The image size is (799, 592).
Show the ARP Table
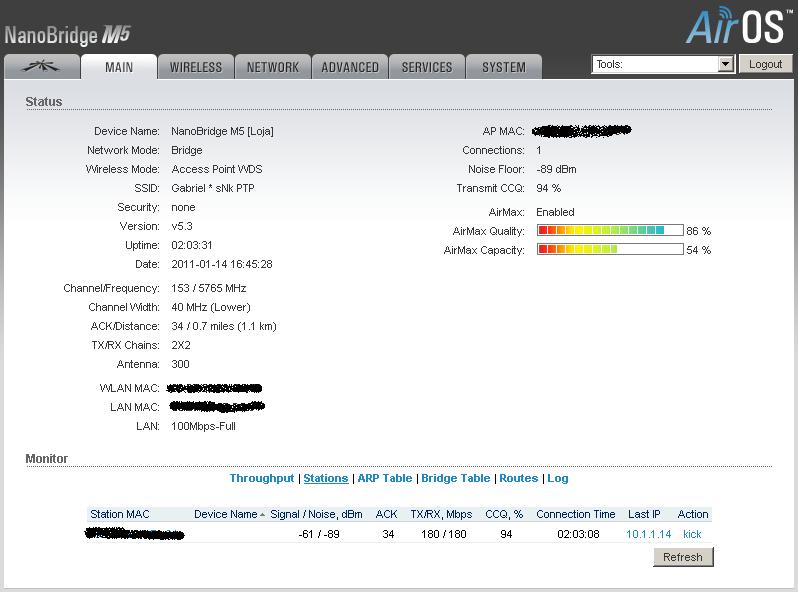click(x=385, y=478)
